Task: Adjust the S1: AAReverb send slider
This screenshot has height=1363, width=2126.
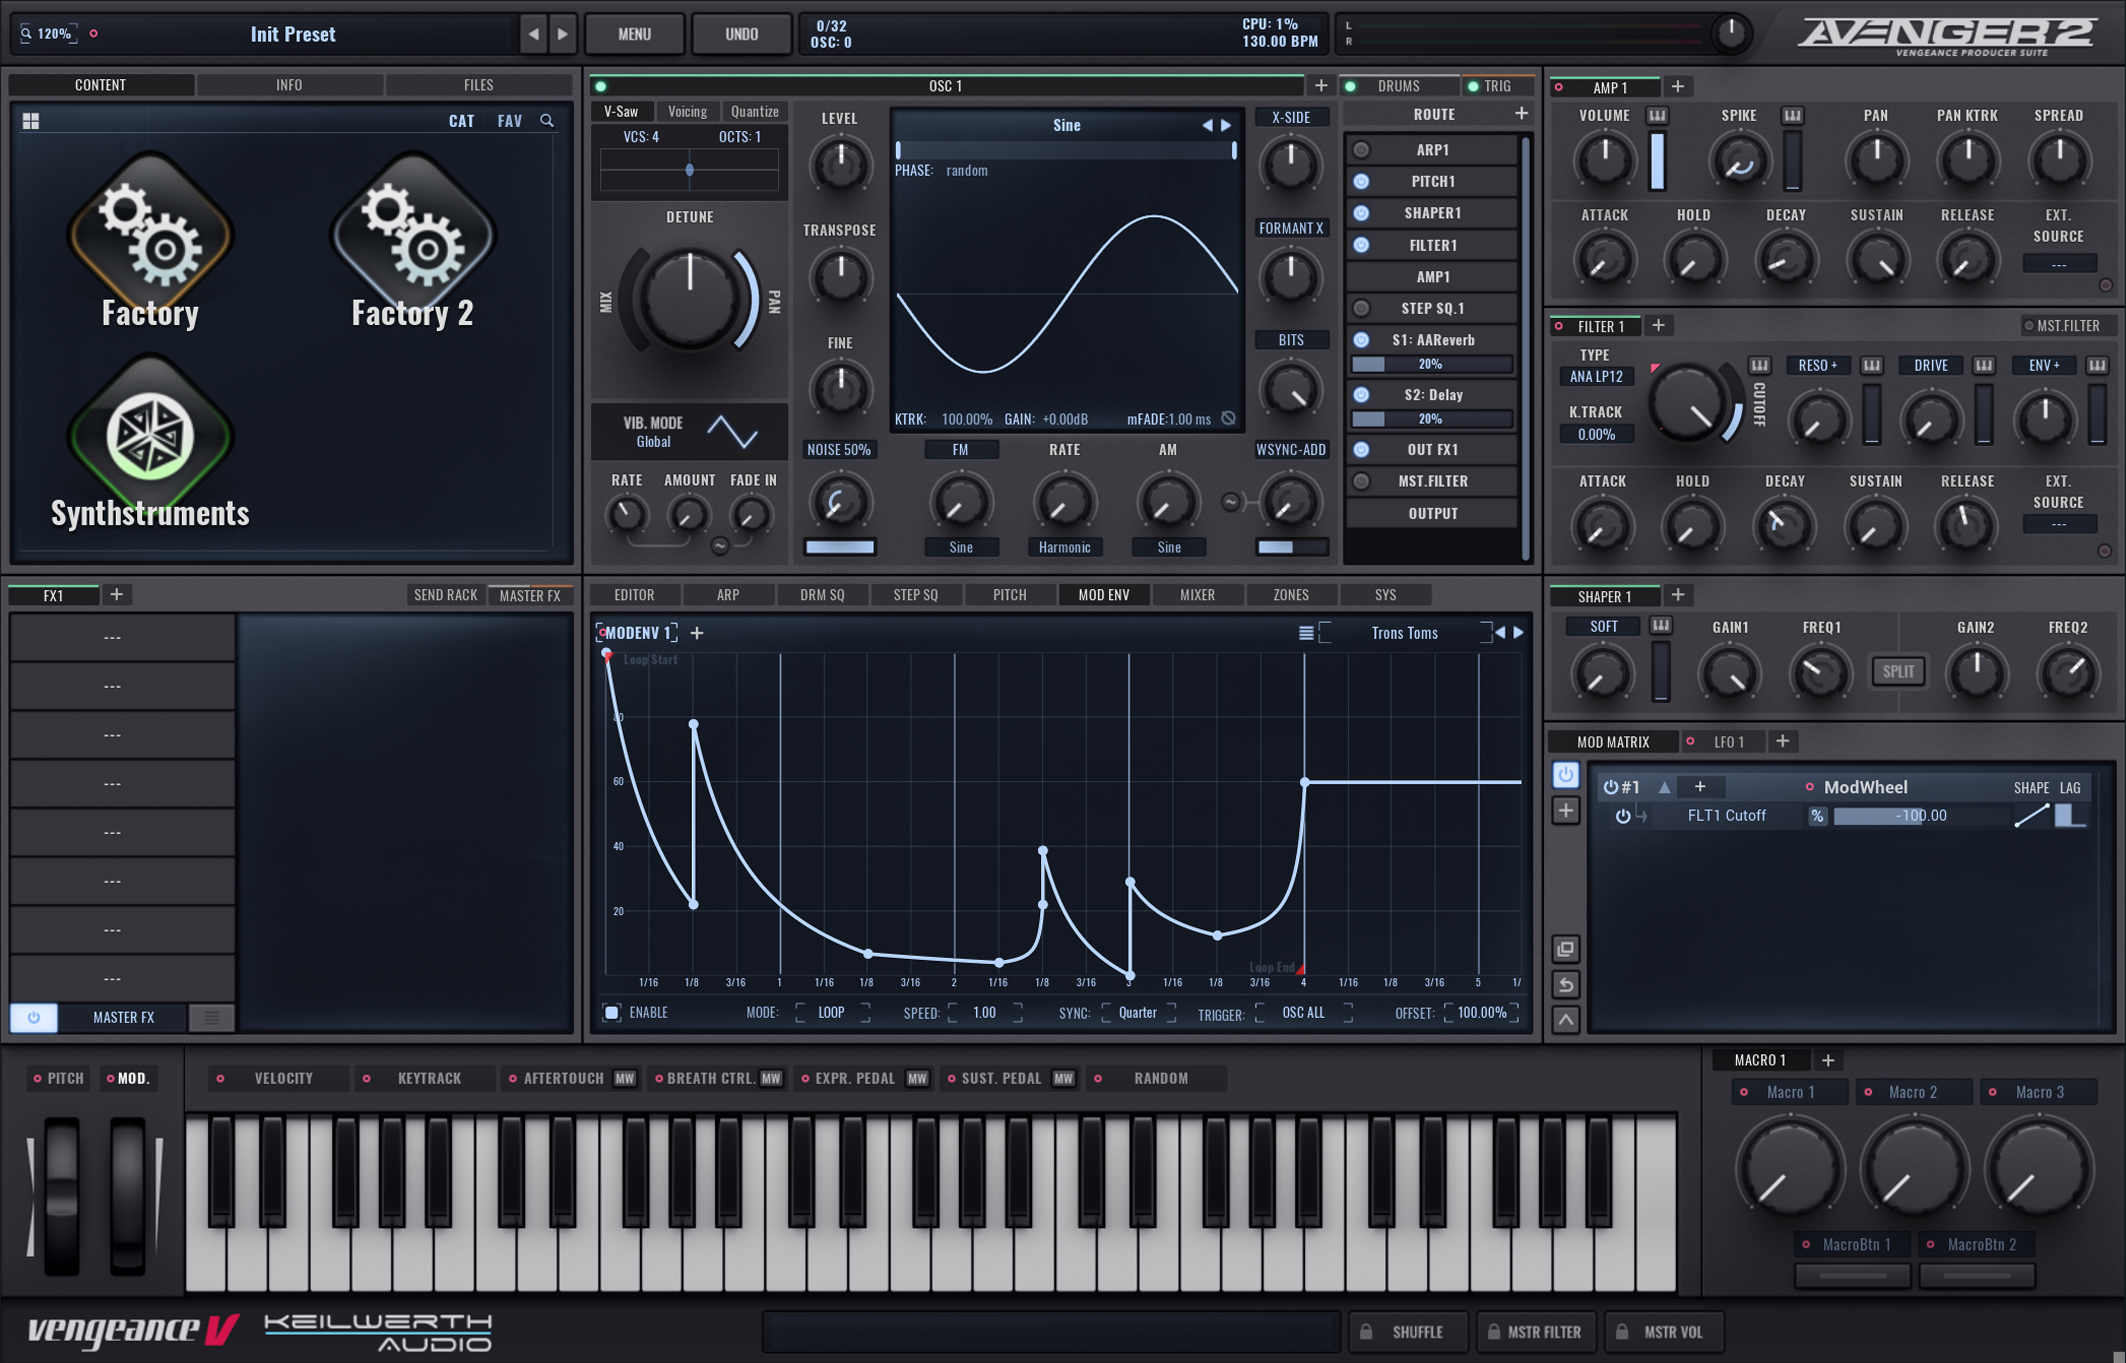Action: [1431, 365]
